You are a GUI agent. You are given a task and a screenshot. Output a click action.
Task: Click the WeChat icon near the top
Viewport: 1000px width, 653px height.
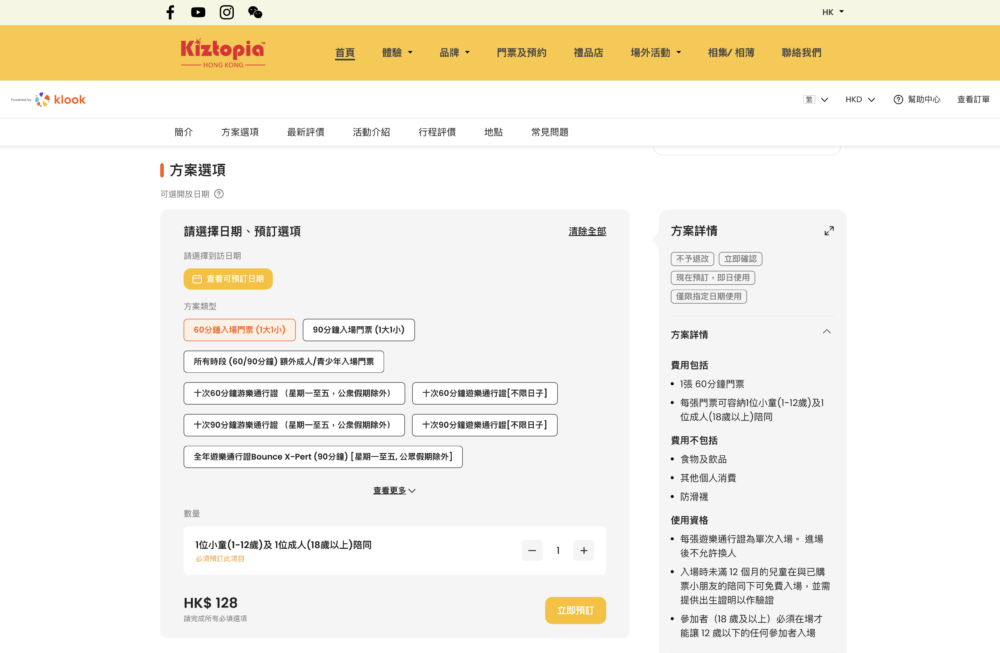255,12
